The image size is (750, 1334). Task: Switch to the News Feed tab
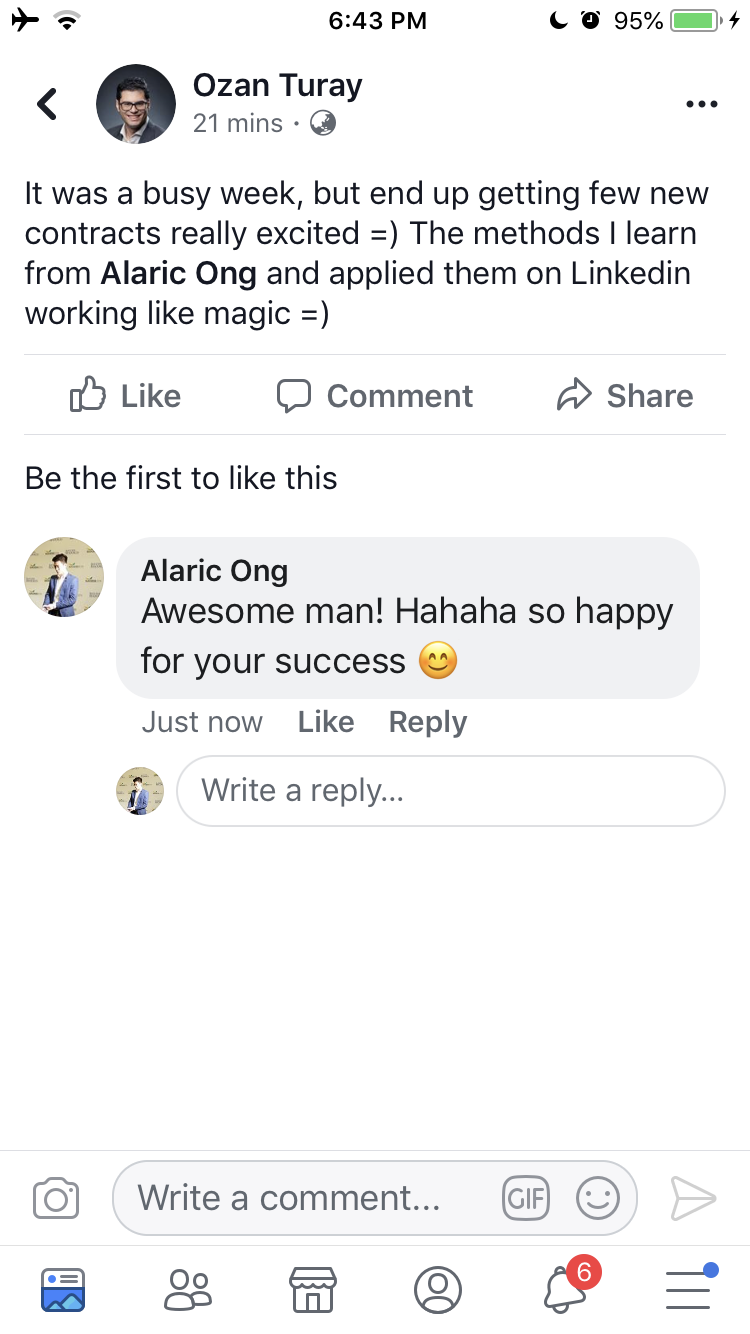click(x=63, y=1289)
